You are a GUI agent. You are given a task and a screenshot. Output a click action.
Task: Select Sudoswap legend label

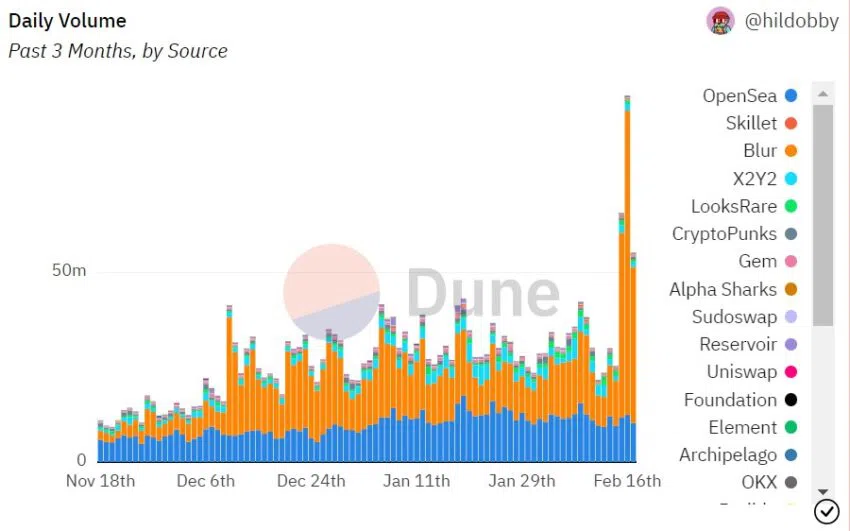(734, 317)
